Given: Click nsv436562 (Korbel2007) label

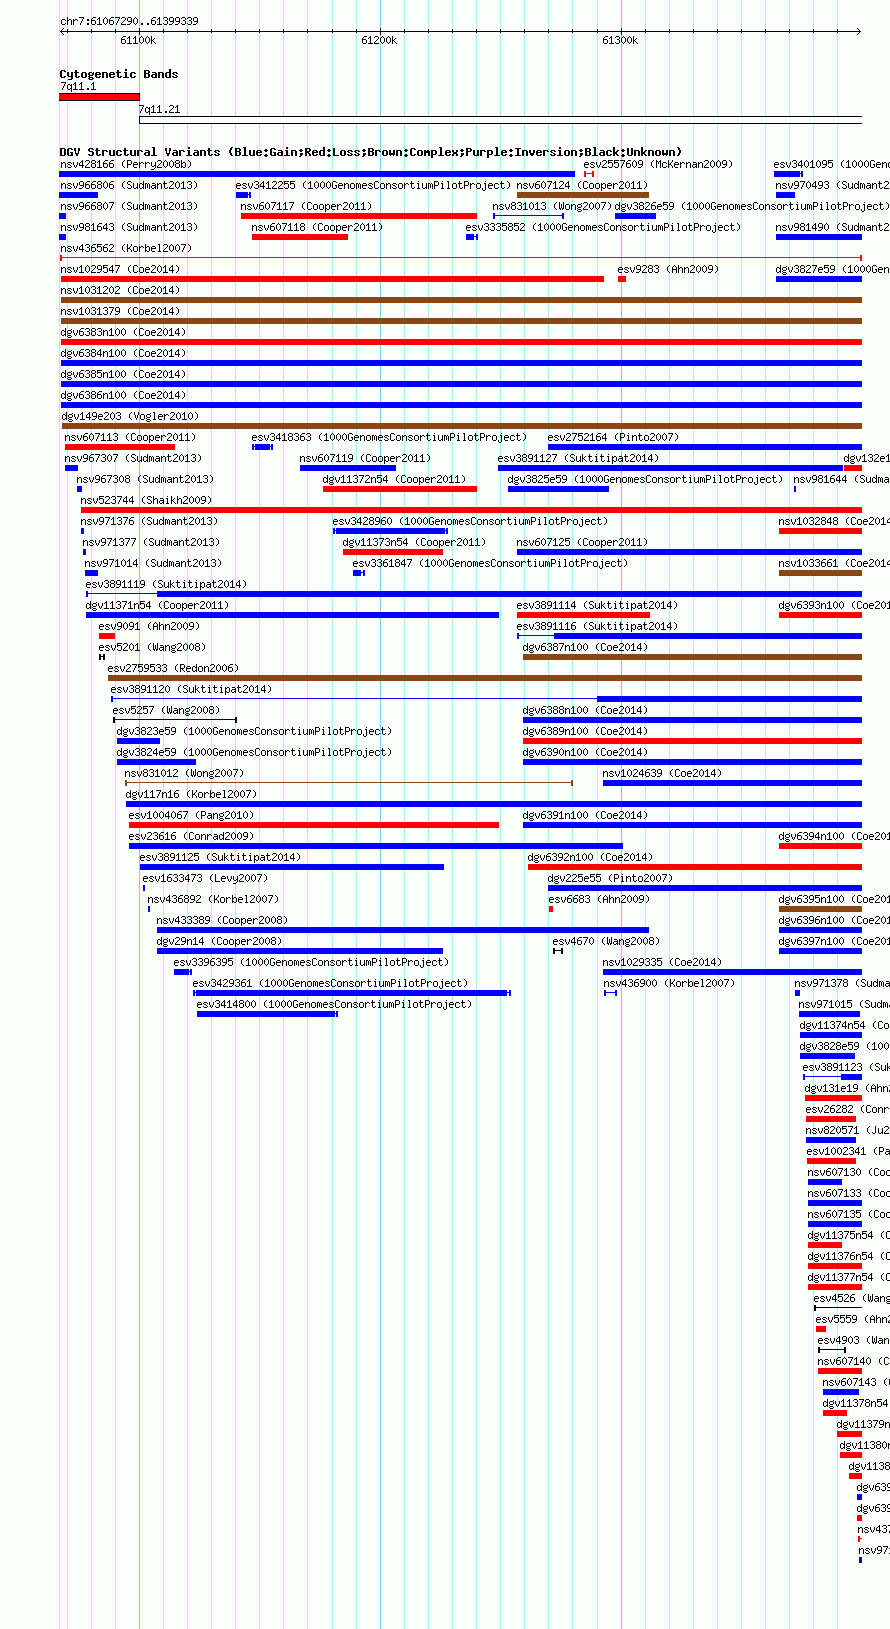Looking at the screenshot, I should [125, 248].
